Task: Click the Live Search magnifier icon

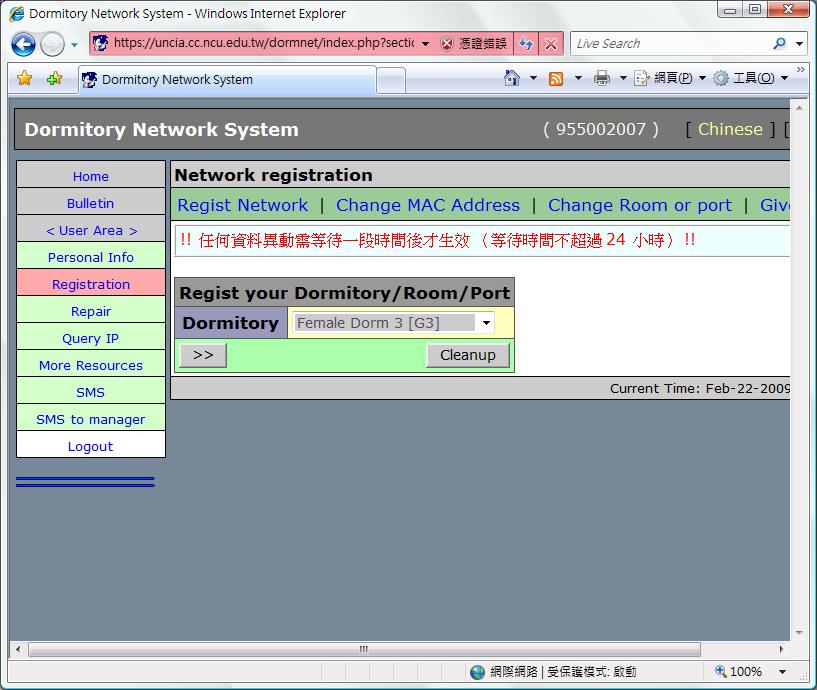Action: pyautogui.click(x=780, y=44)
